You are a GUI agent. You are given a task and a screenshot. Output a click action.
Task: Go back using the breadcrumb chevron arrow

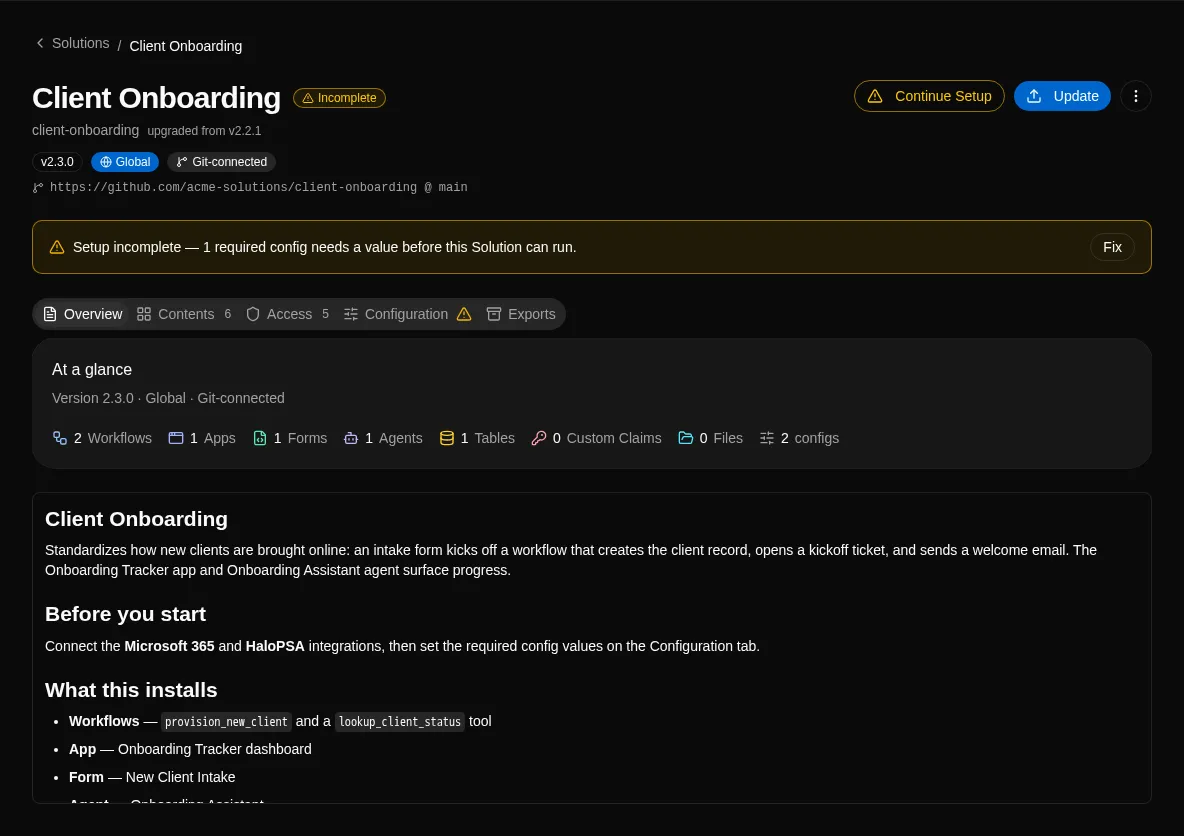[40, 43]
